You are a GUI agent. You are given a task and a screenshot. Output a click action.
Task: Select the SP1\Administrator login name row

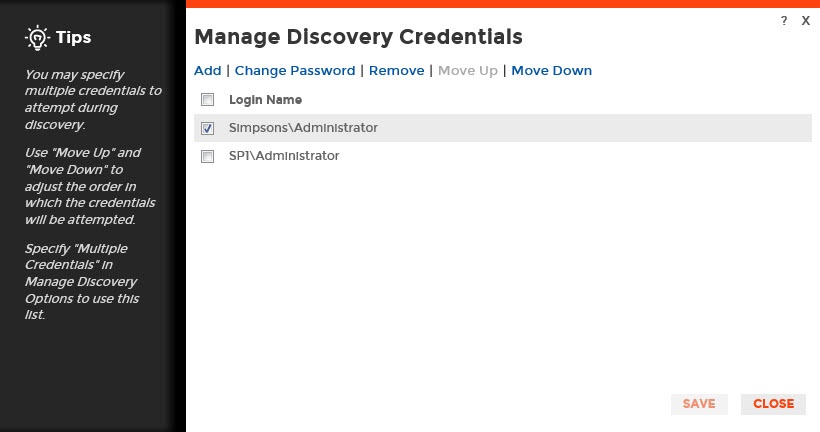click(284, 156)
